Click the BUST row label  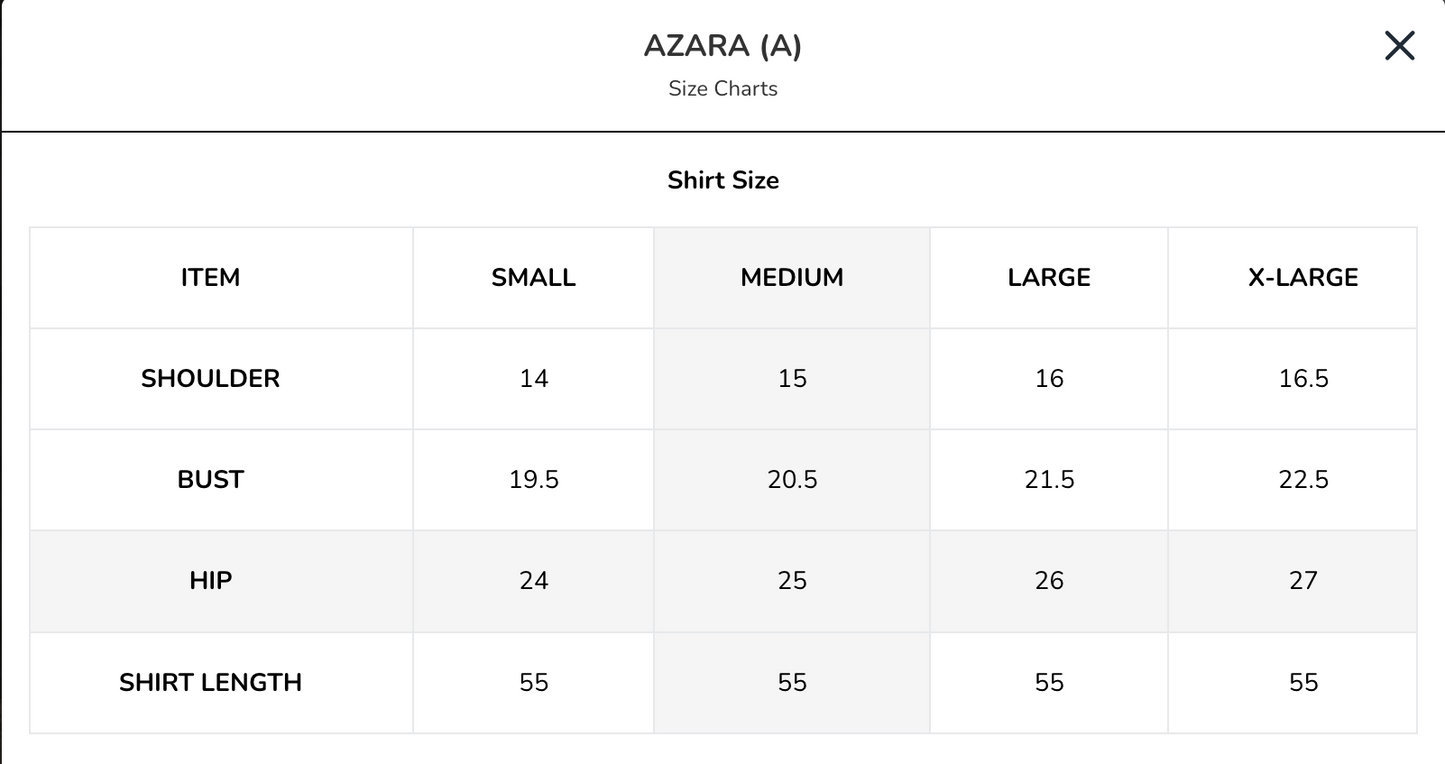pos(210,479)
